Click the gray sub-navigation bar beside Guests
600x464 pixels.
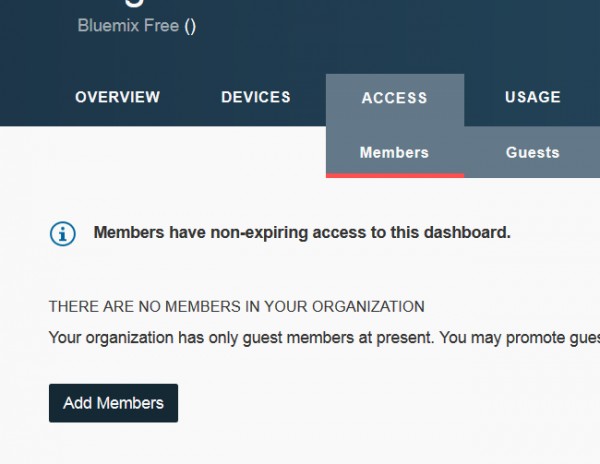[582, 153]
